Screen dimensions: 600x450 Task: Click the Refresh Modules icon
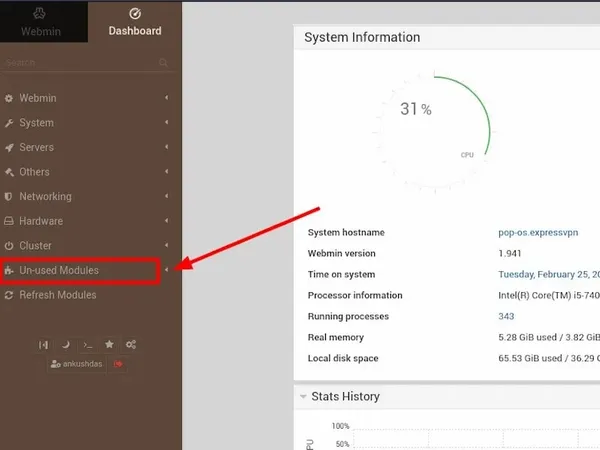pyautogui.click(x=9, y=295)
